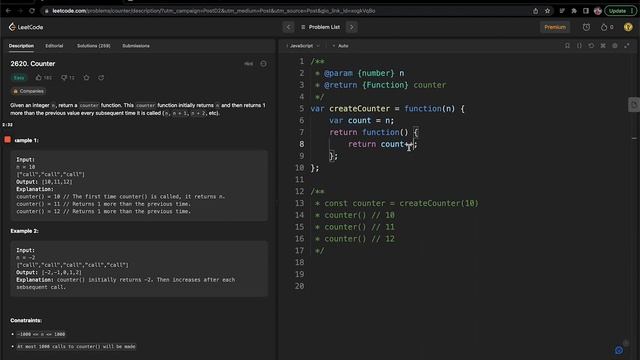Open the editor settings gear
The height and width of the screenshot is (360, 640).
click(615, 46)
